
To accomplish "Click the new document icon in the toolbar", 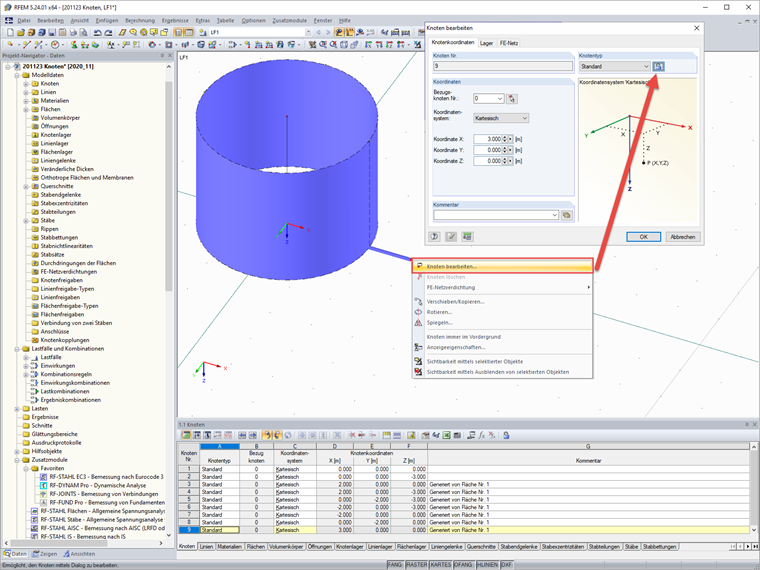I will coord(10,32).
